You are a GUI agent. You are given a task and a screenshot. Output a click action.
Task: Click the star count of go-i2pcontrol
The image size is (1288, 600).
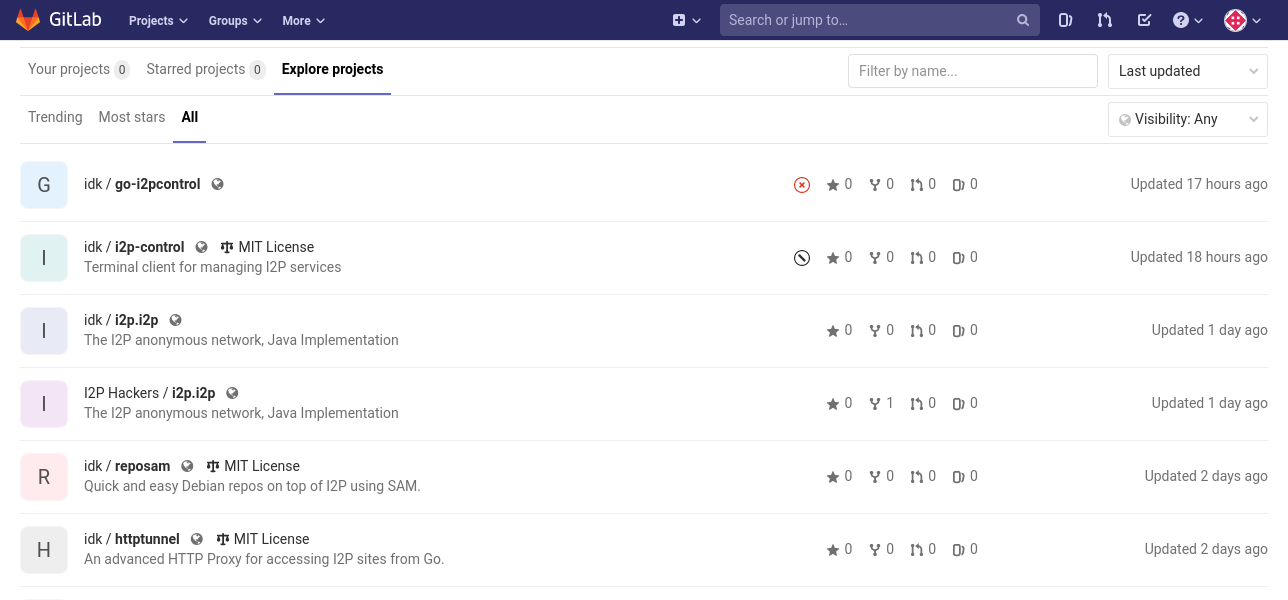[839, 184]
